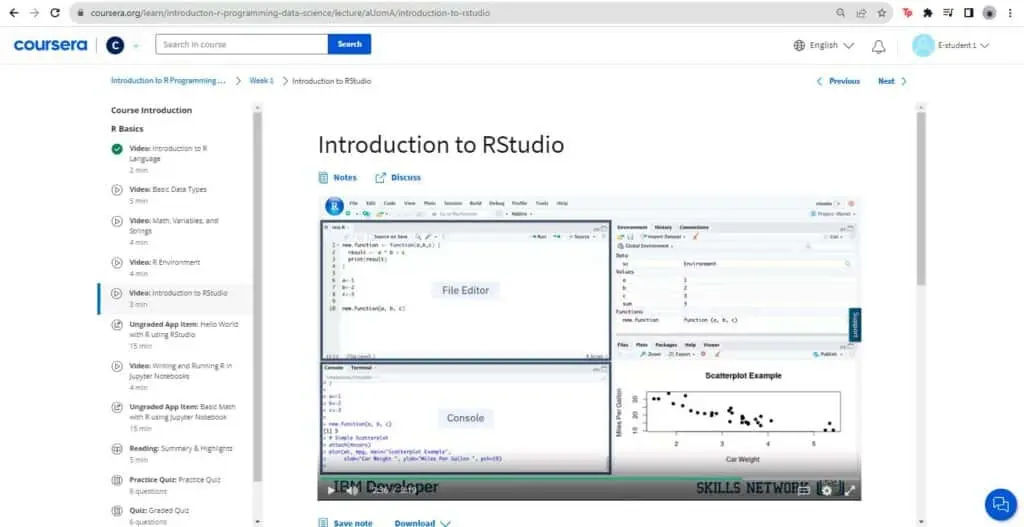Open the video transcript captions icon
The height and width of the screenshot is (527, 1024).
pos(805,490)
